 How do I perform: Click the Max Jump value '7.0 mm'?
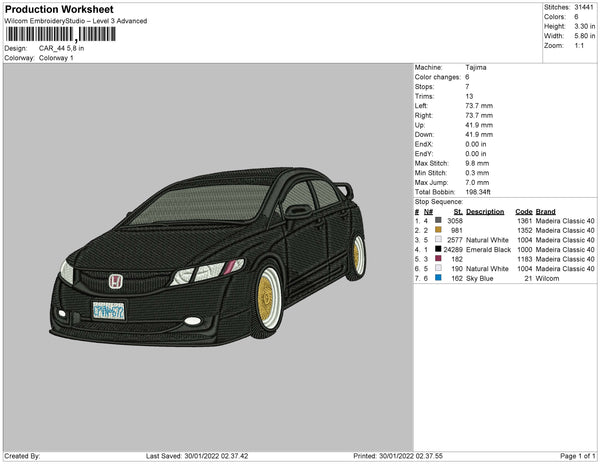coord(477,182)
